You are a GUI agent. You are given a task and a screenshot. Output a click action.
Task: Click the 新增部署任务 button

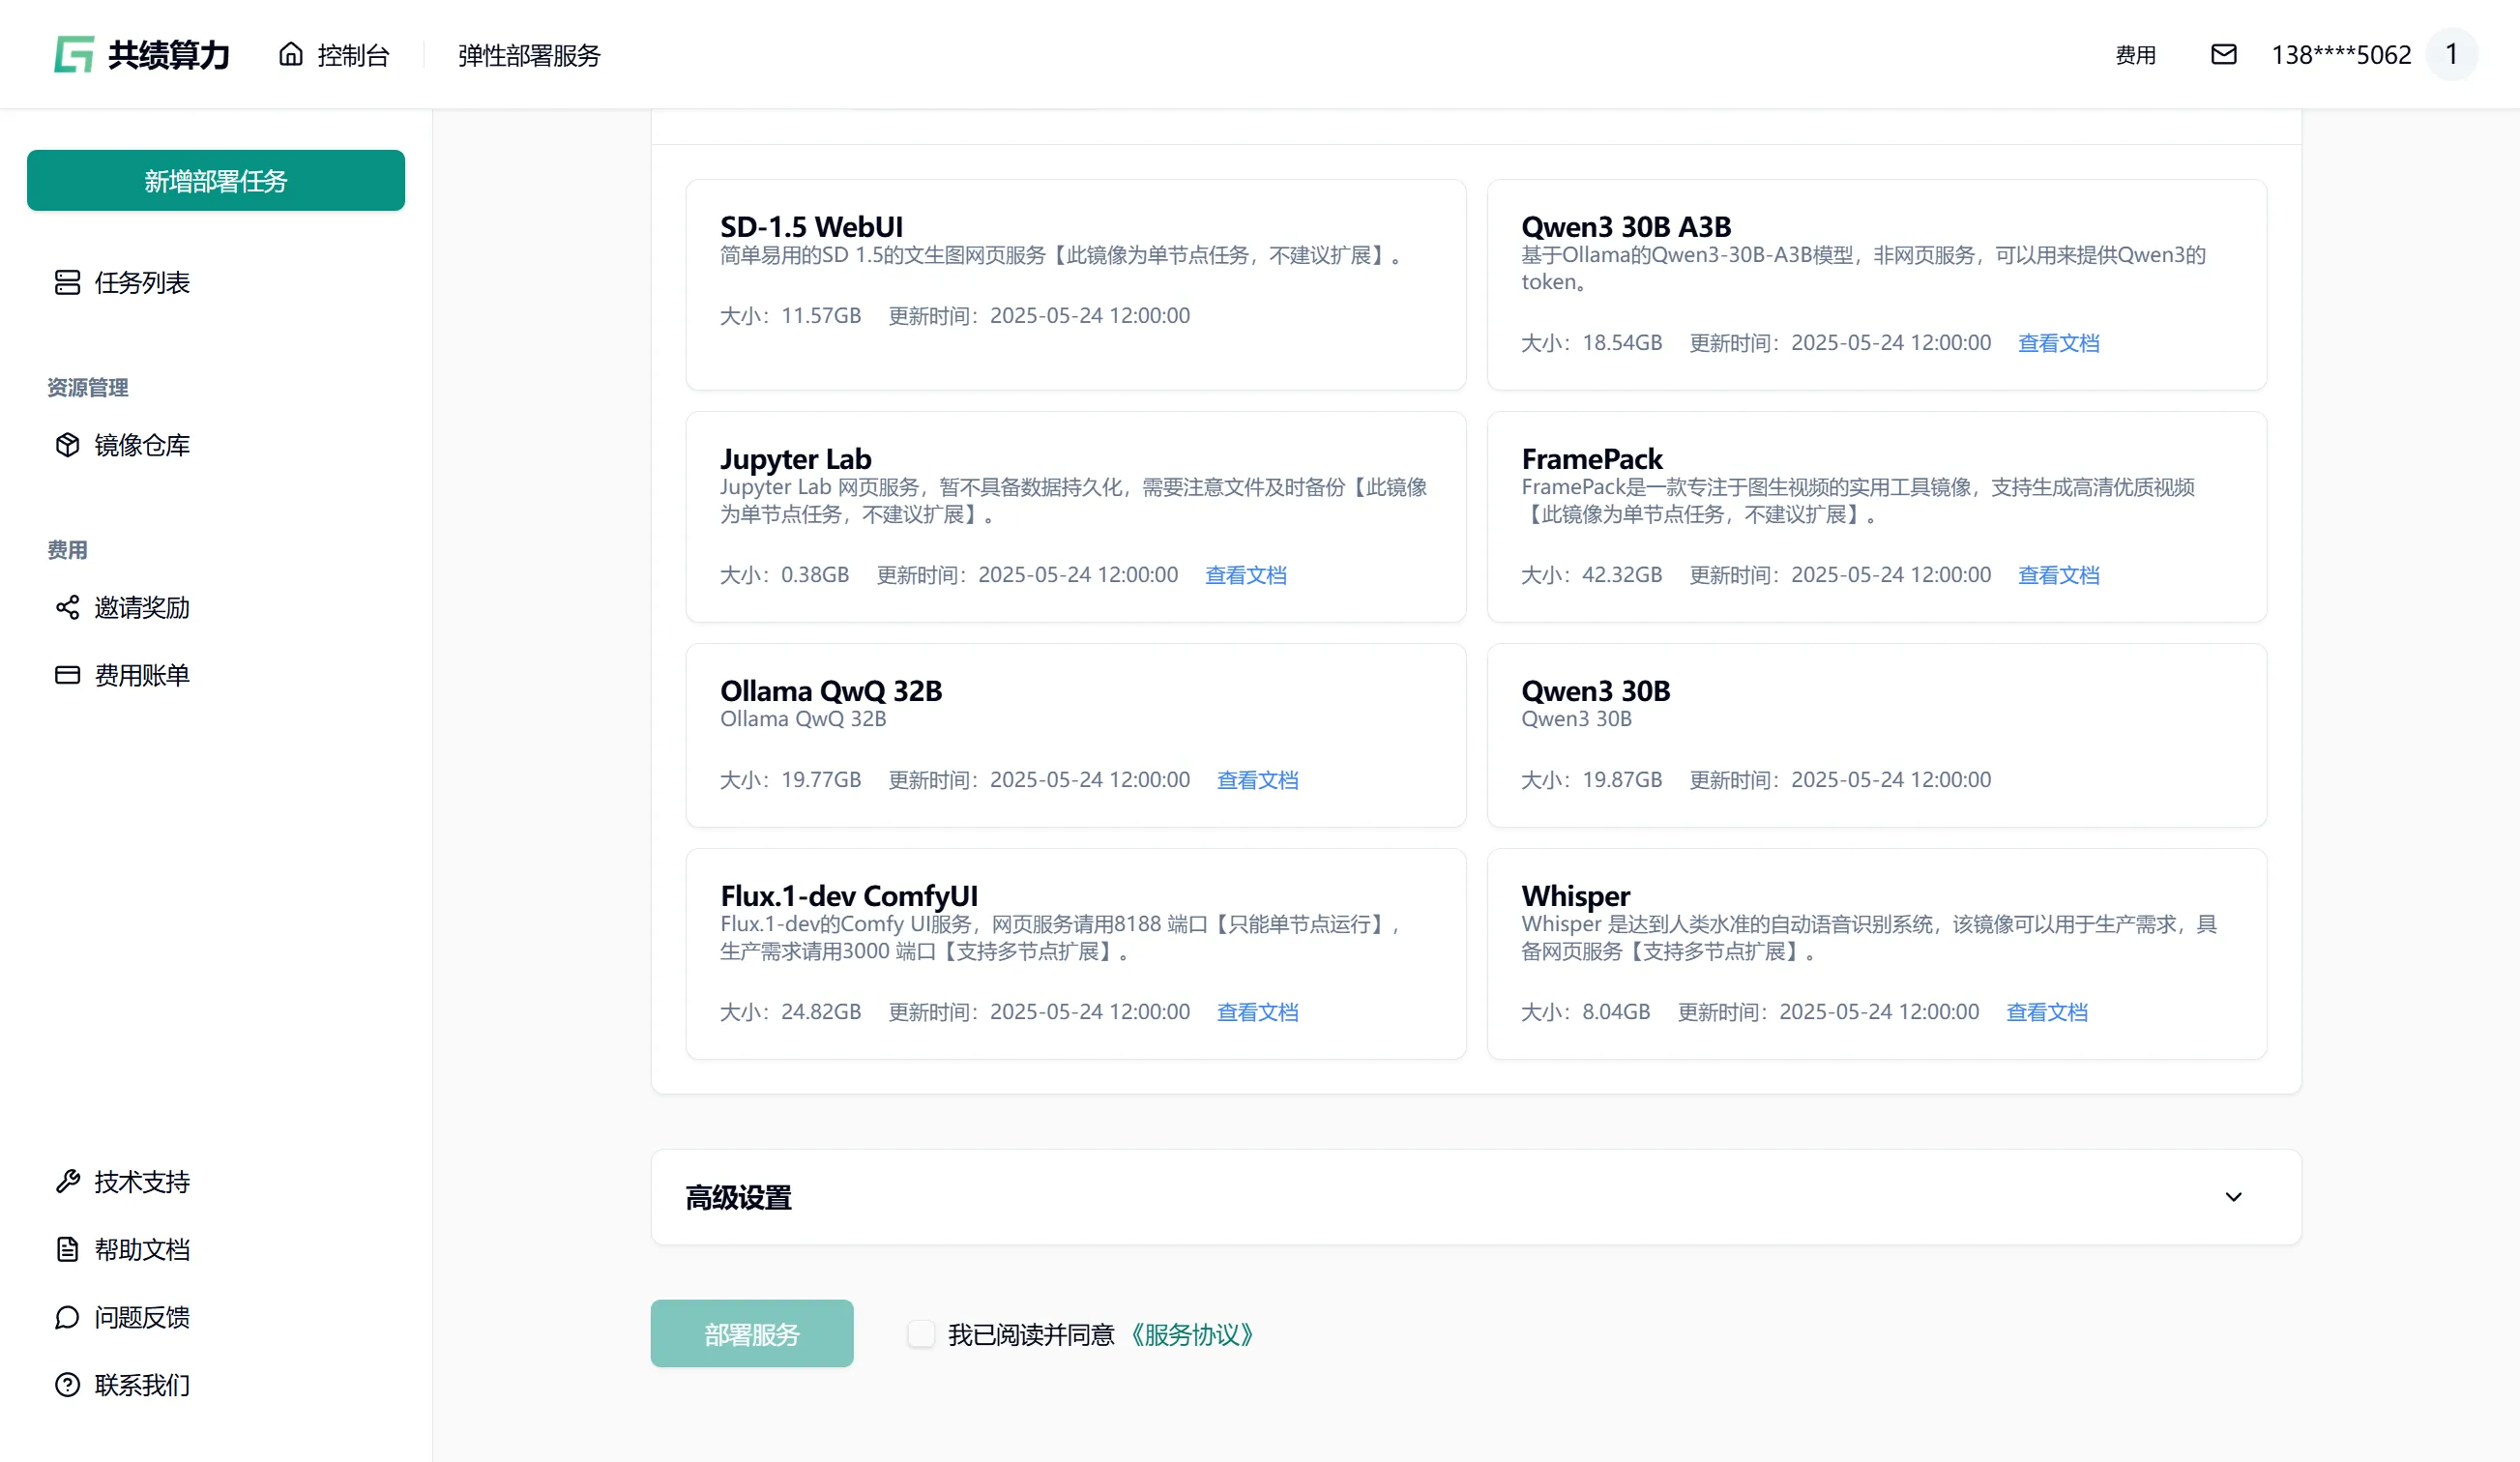[x=215, y=180]
